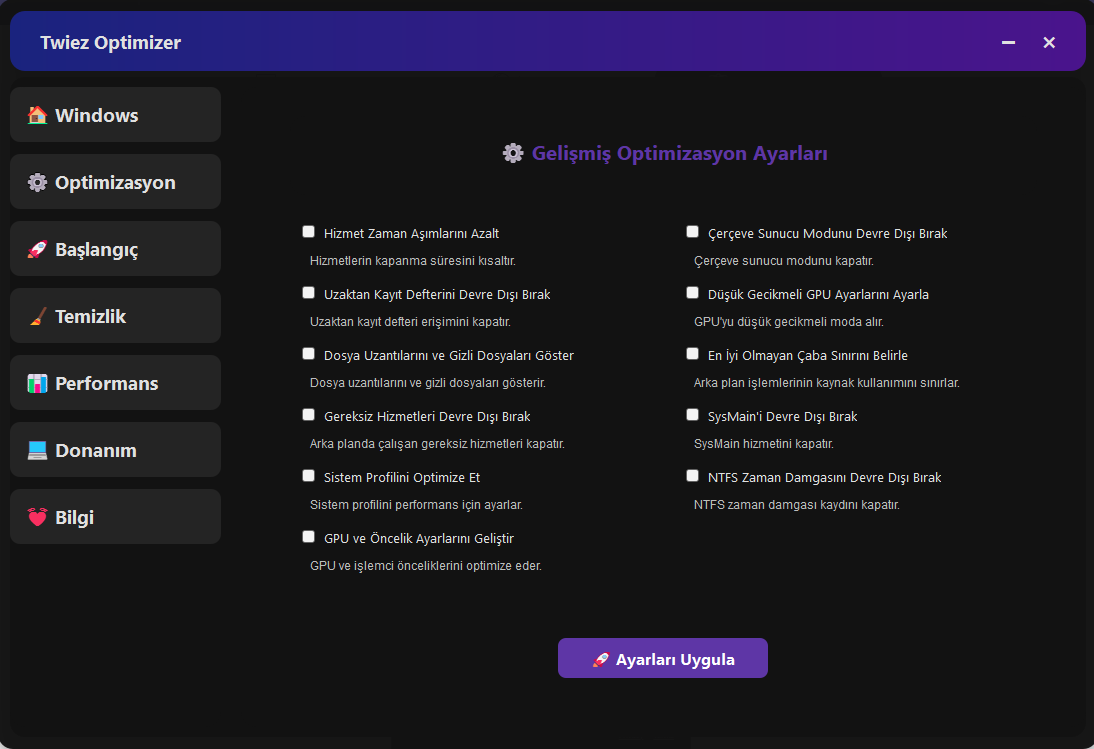Enable Çerçeve Sunucu Modunu Devre Dışı Bırak

coord(692,232)
